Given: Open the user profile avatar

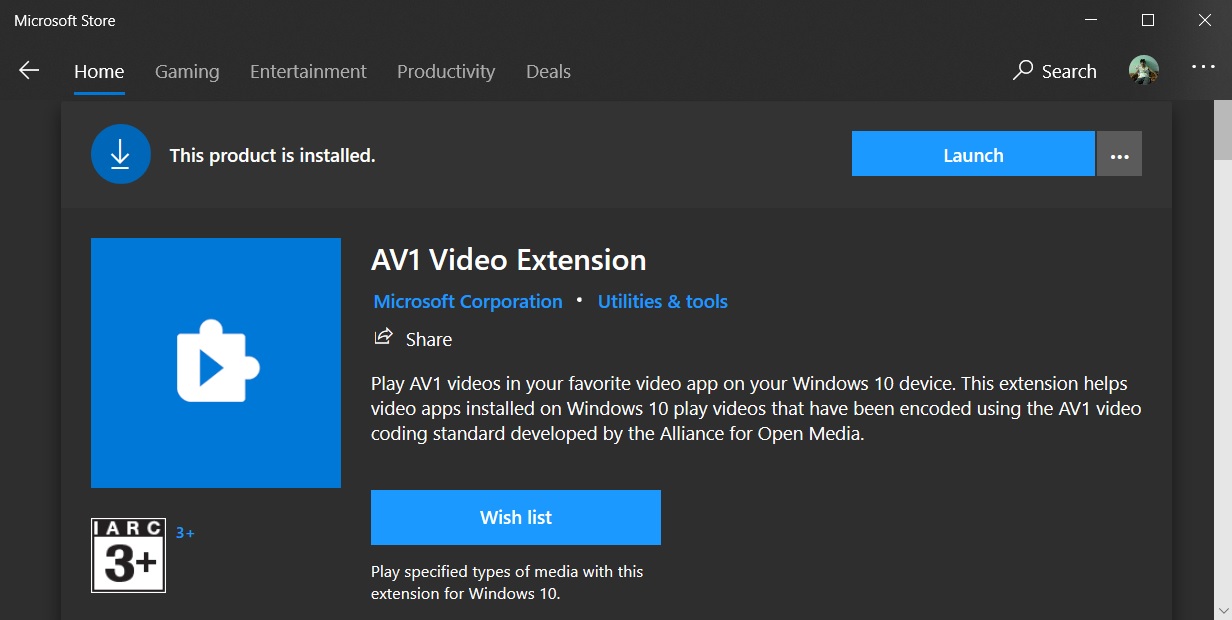Looking at the screenshot, I should [1144, 70].
